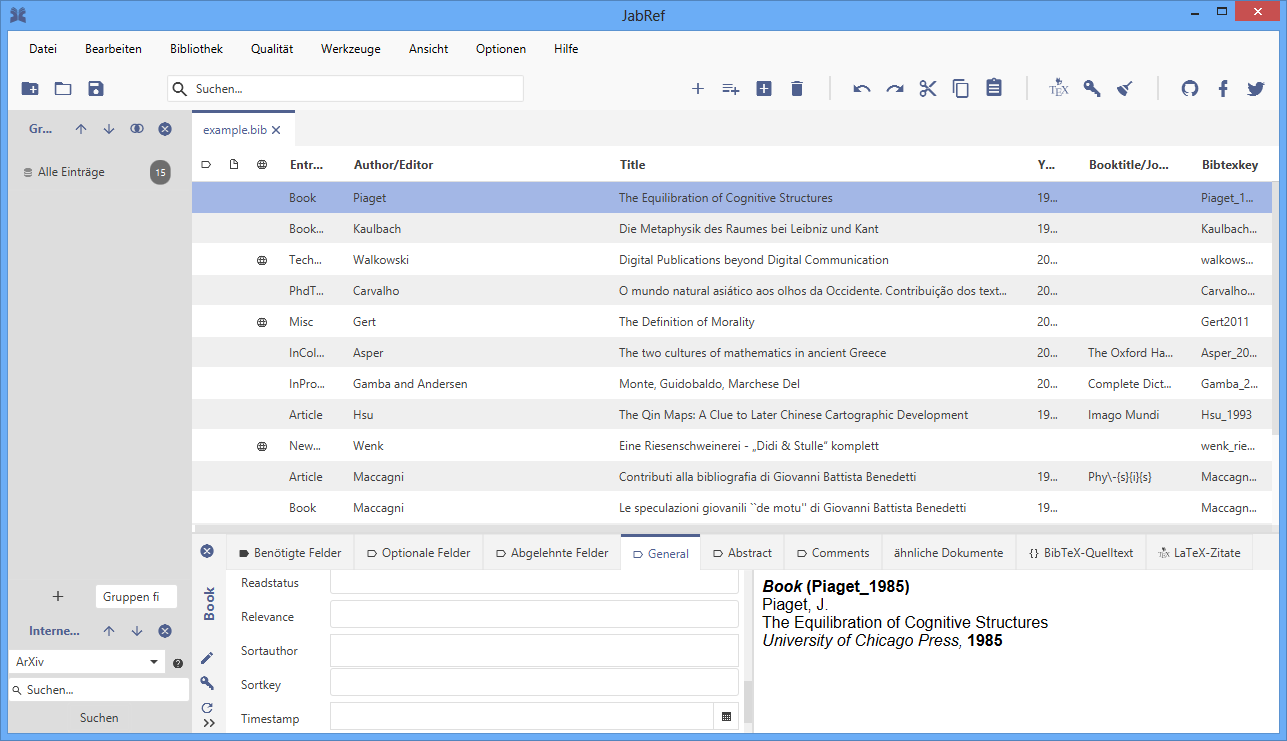The width and height of the screenshot is (1287, 741).
Task: Jump to the next entry with the chevrons
Action: tap(208, 723)
